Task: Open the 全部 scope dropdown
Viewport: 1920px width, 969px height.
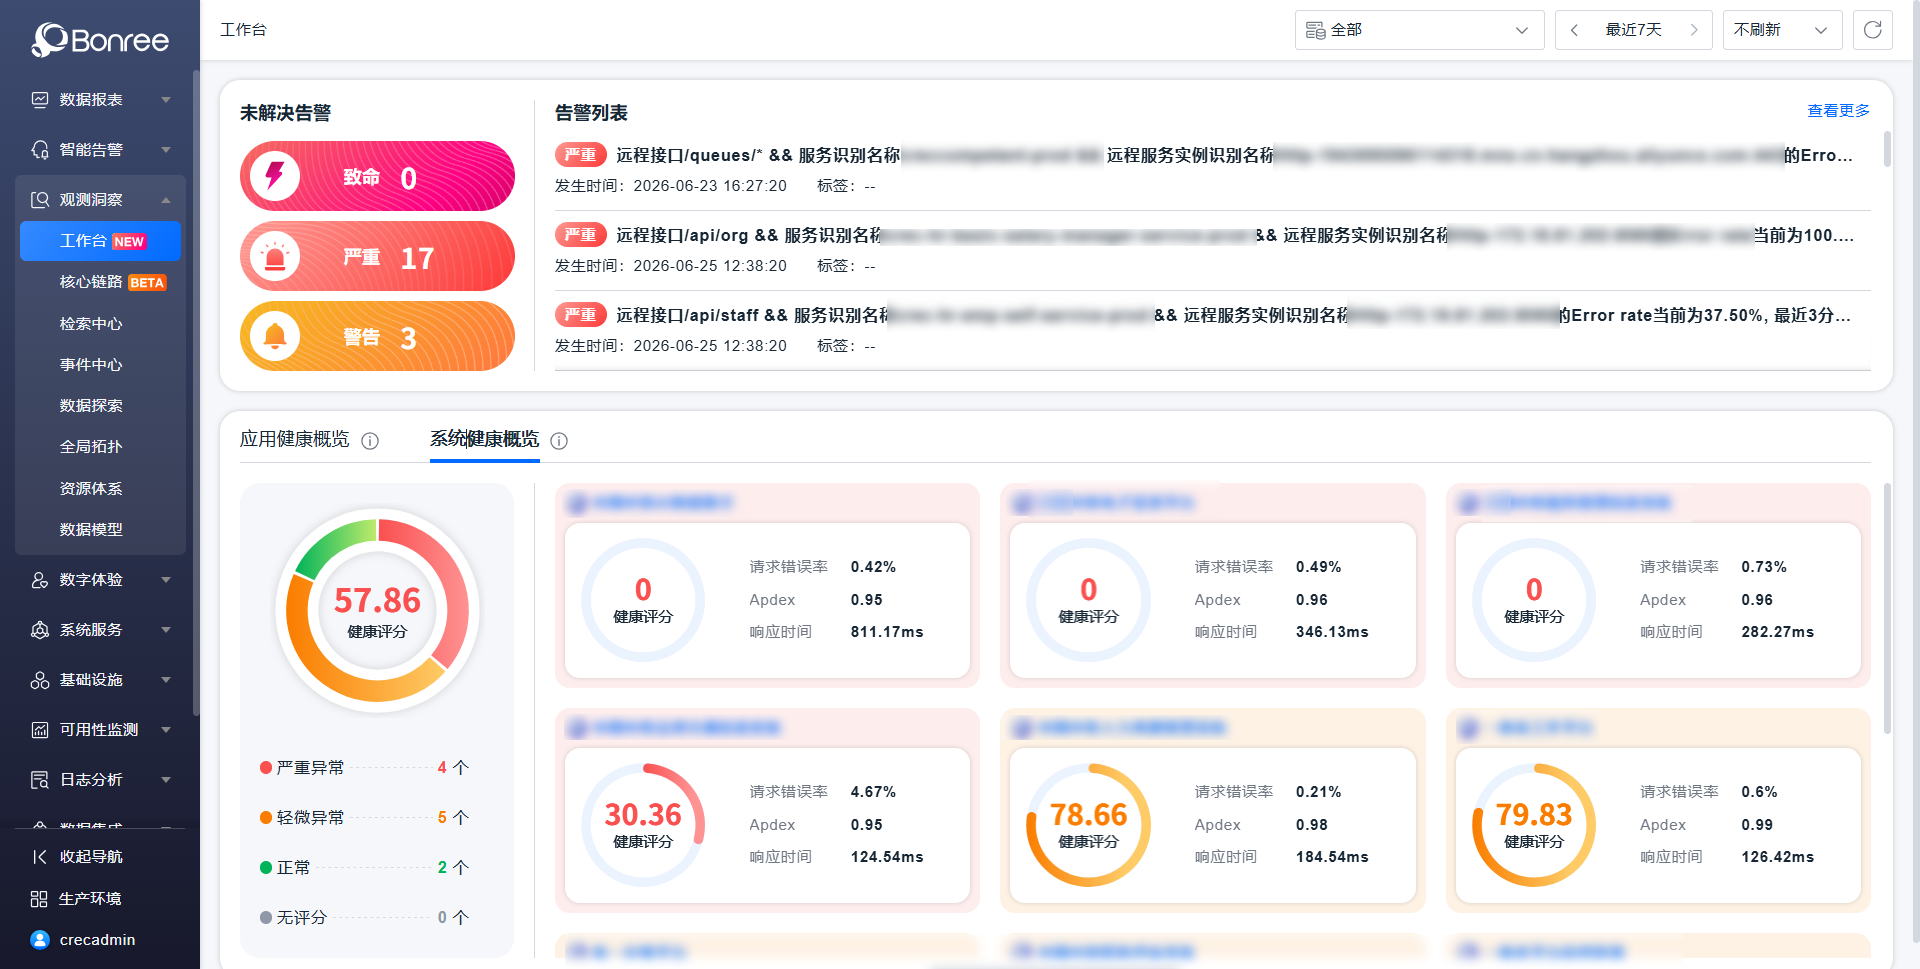Action: click(1420, 30)
